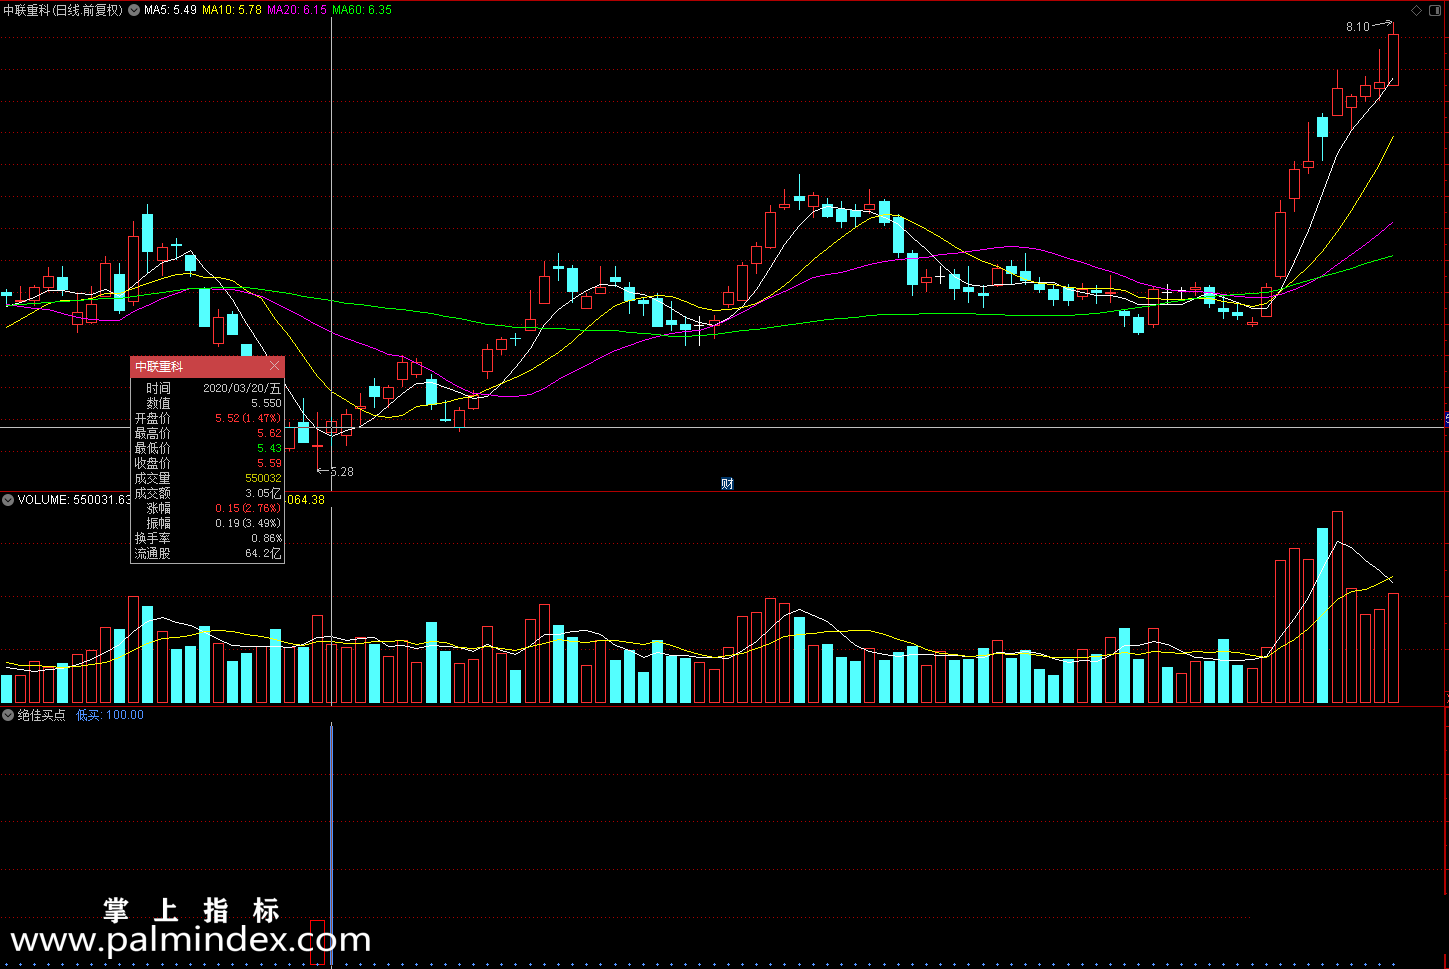
Task: Click the 数值 5.550 row in the popup
Action: [208, 403]
